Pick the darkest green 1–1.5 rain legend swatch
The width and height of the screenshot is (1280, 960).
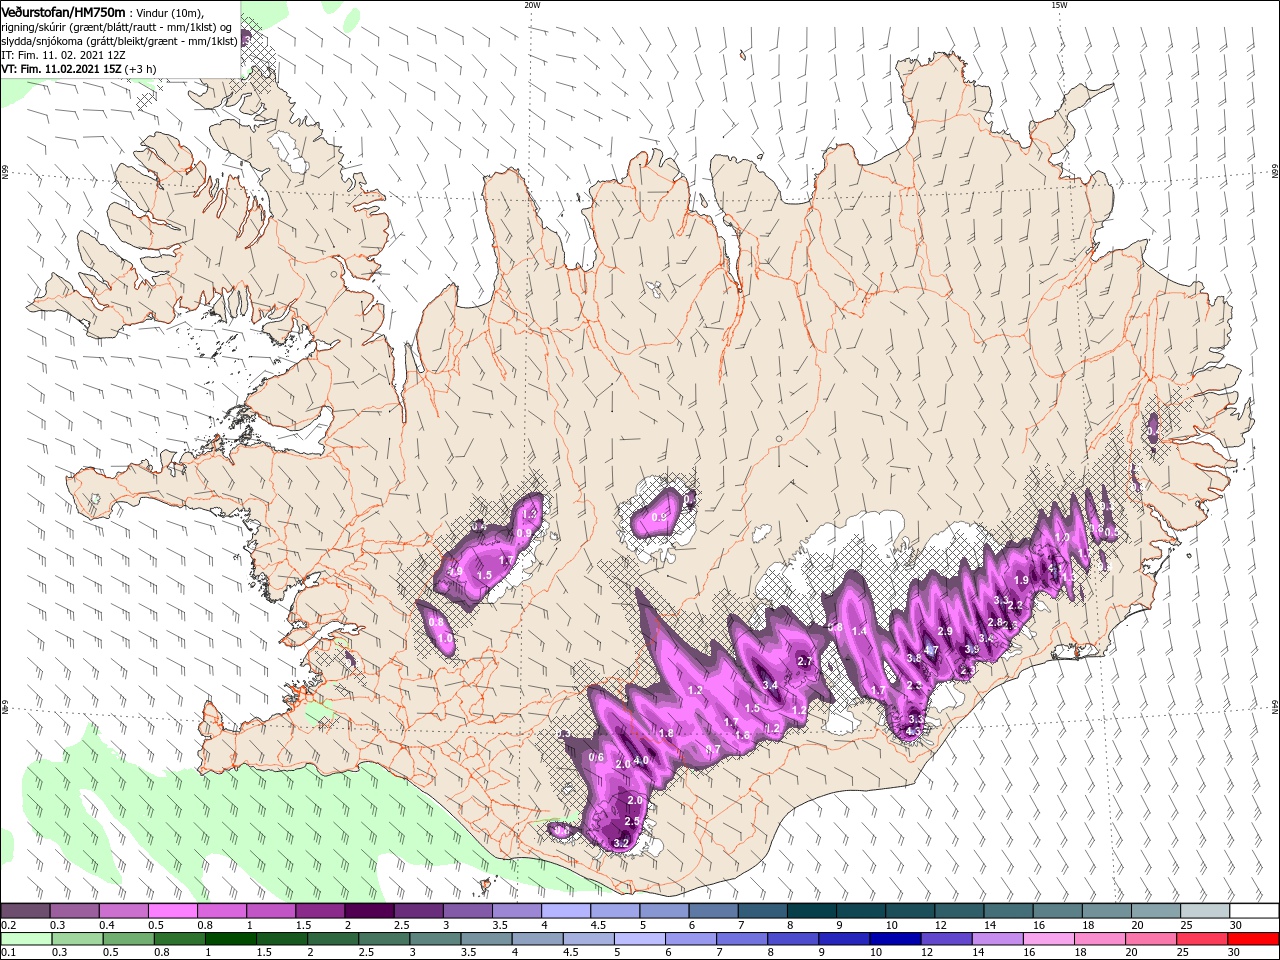point(231,939)
